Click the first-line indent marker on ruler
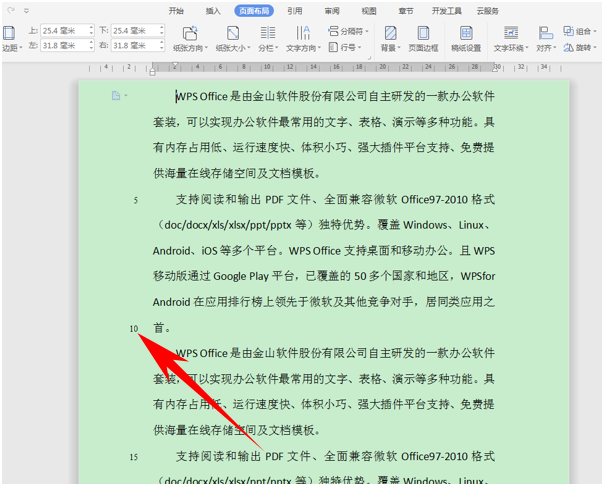The height and width of the screenshot is (484, 602). (x=175, y=65)
